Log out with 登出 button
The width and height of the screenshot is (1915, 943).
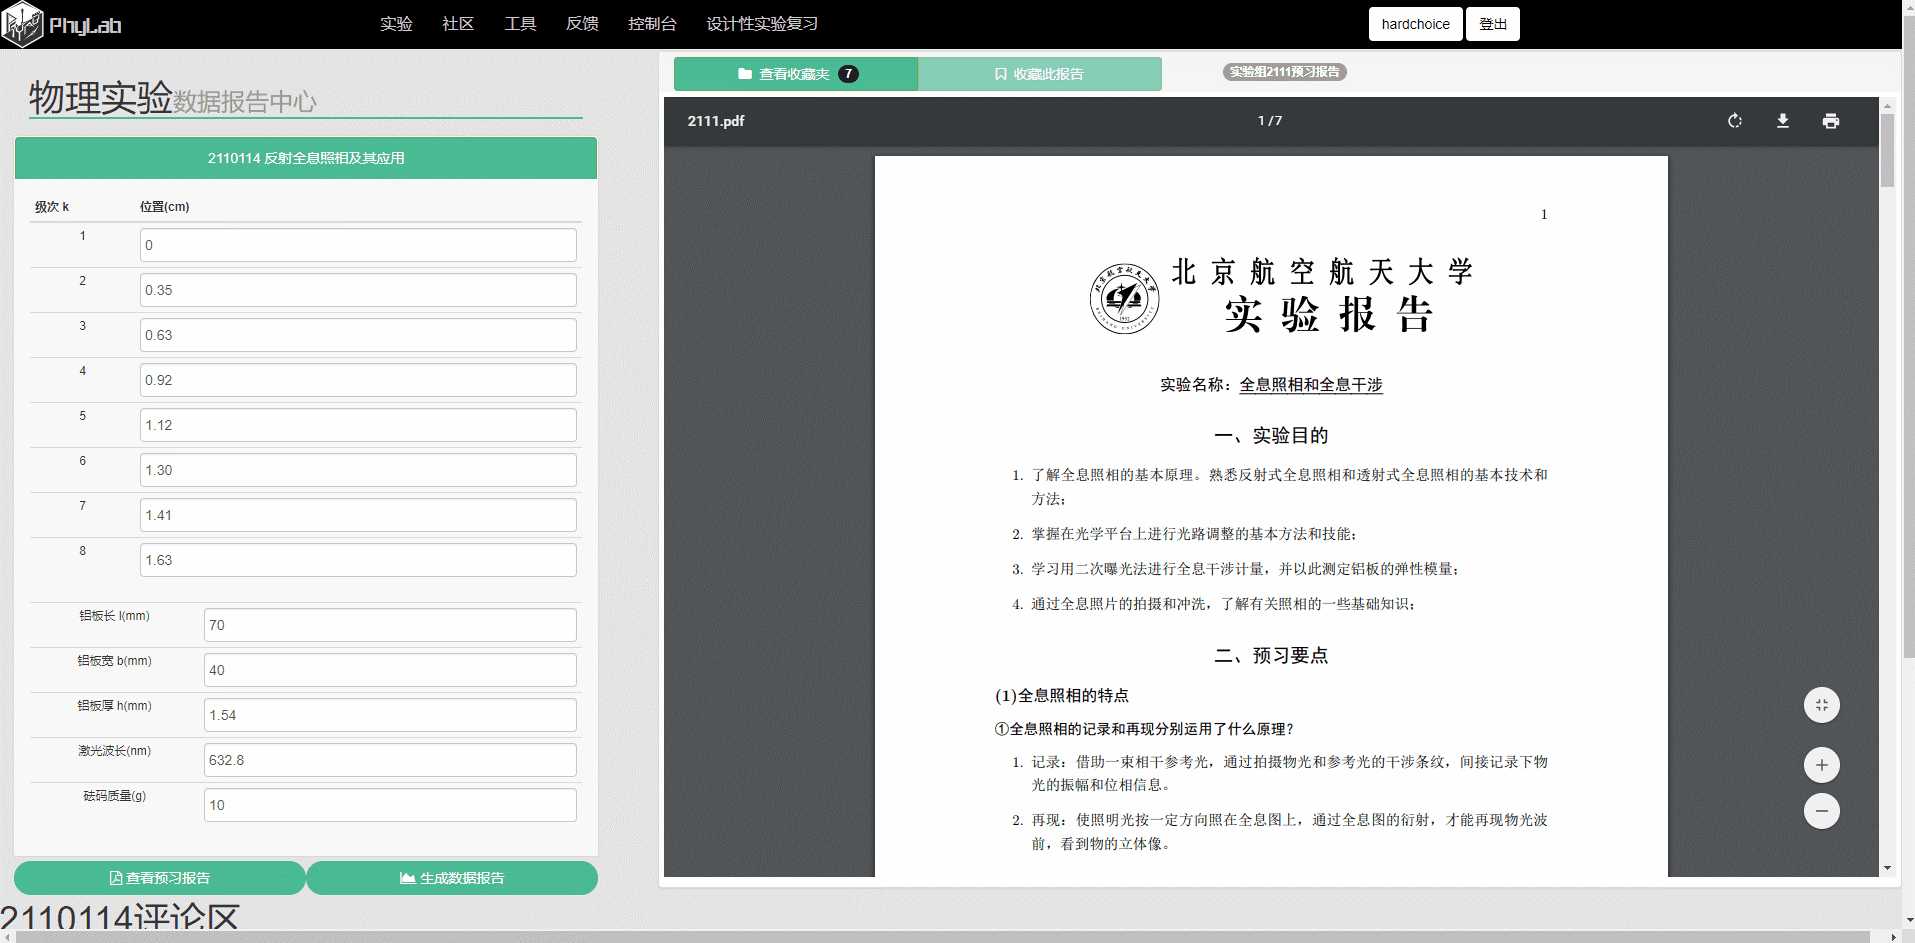[1493, 24]
